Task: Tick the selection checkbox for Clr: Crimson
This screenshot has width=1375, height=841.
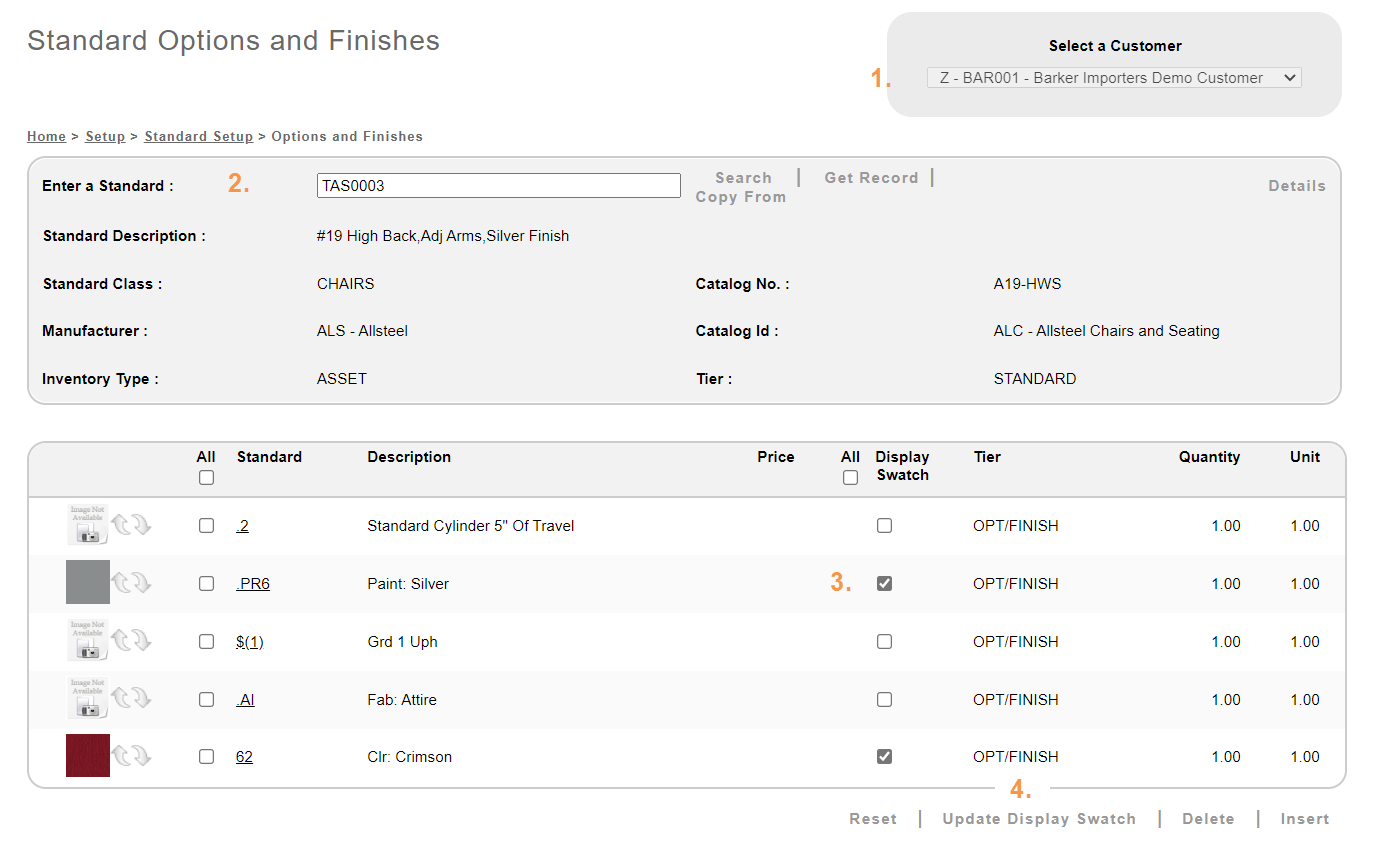Action: coord(206,757)
